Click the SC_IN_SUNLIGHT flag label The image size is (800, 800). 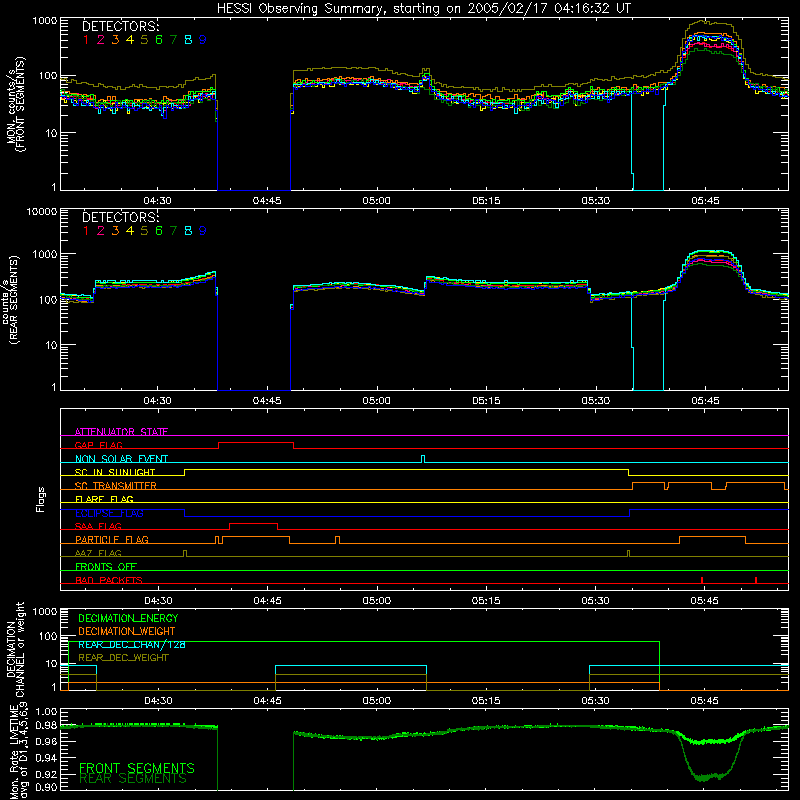pos(115,472)
